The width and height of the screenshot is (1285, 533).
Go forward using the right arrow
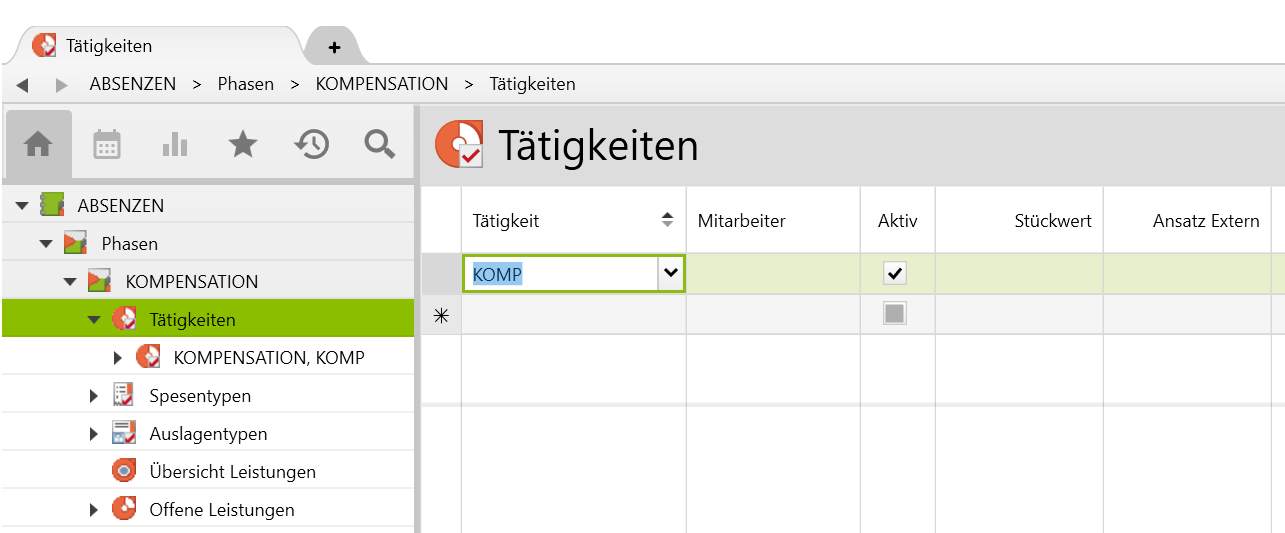[x=62, y=85]
